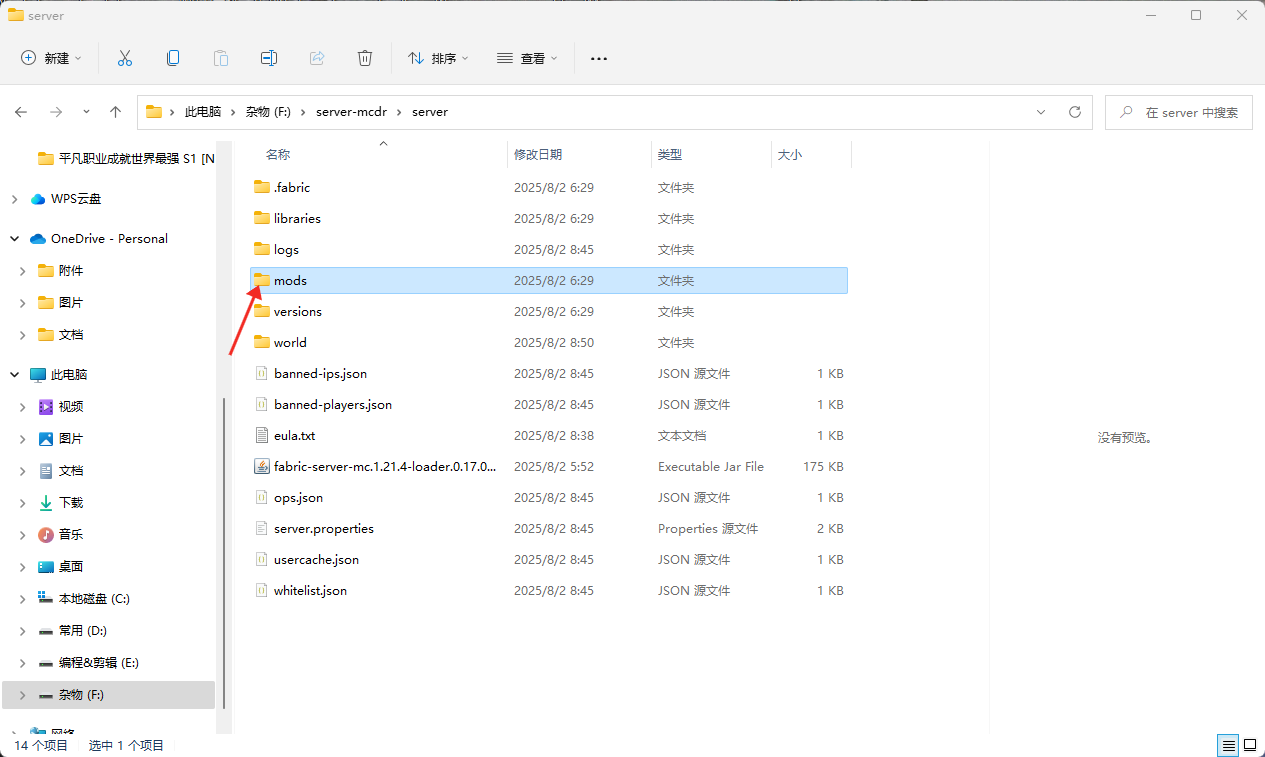This screenshot has width=1265, height=757.
Task: Click server-mcdr in the address breadcrumb
Action: 349,112
